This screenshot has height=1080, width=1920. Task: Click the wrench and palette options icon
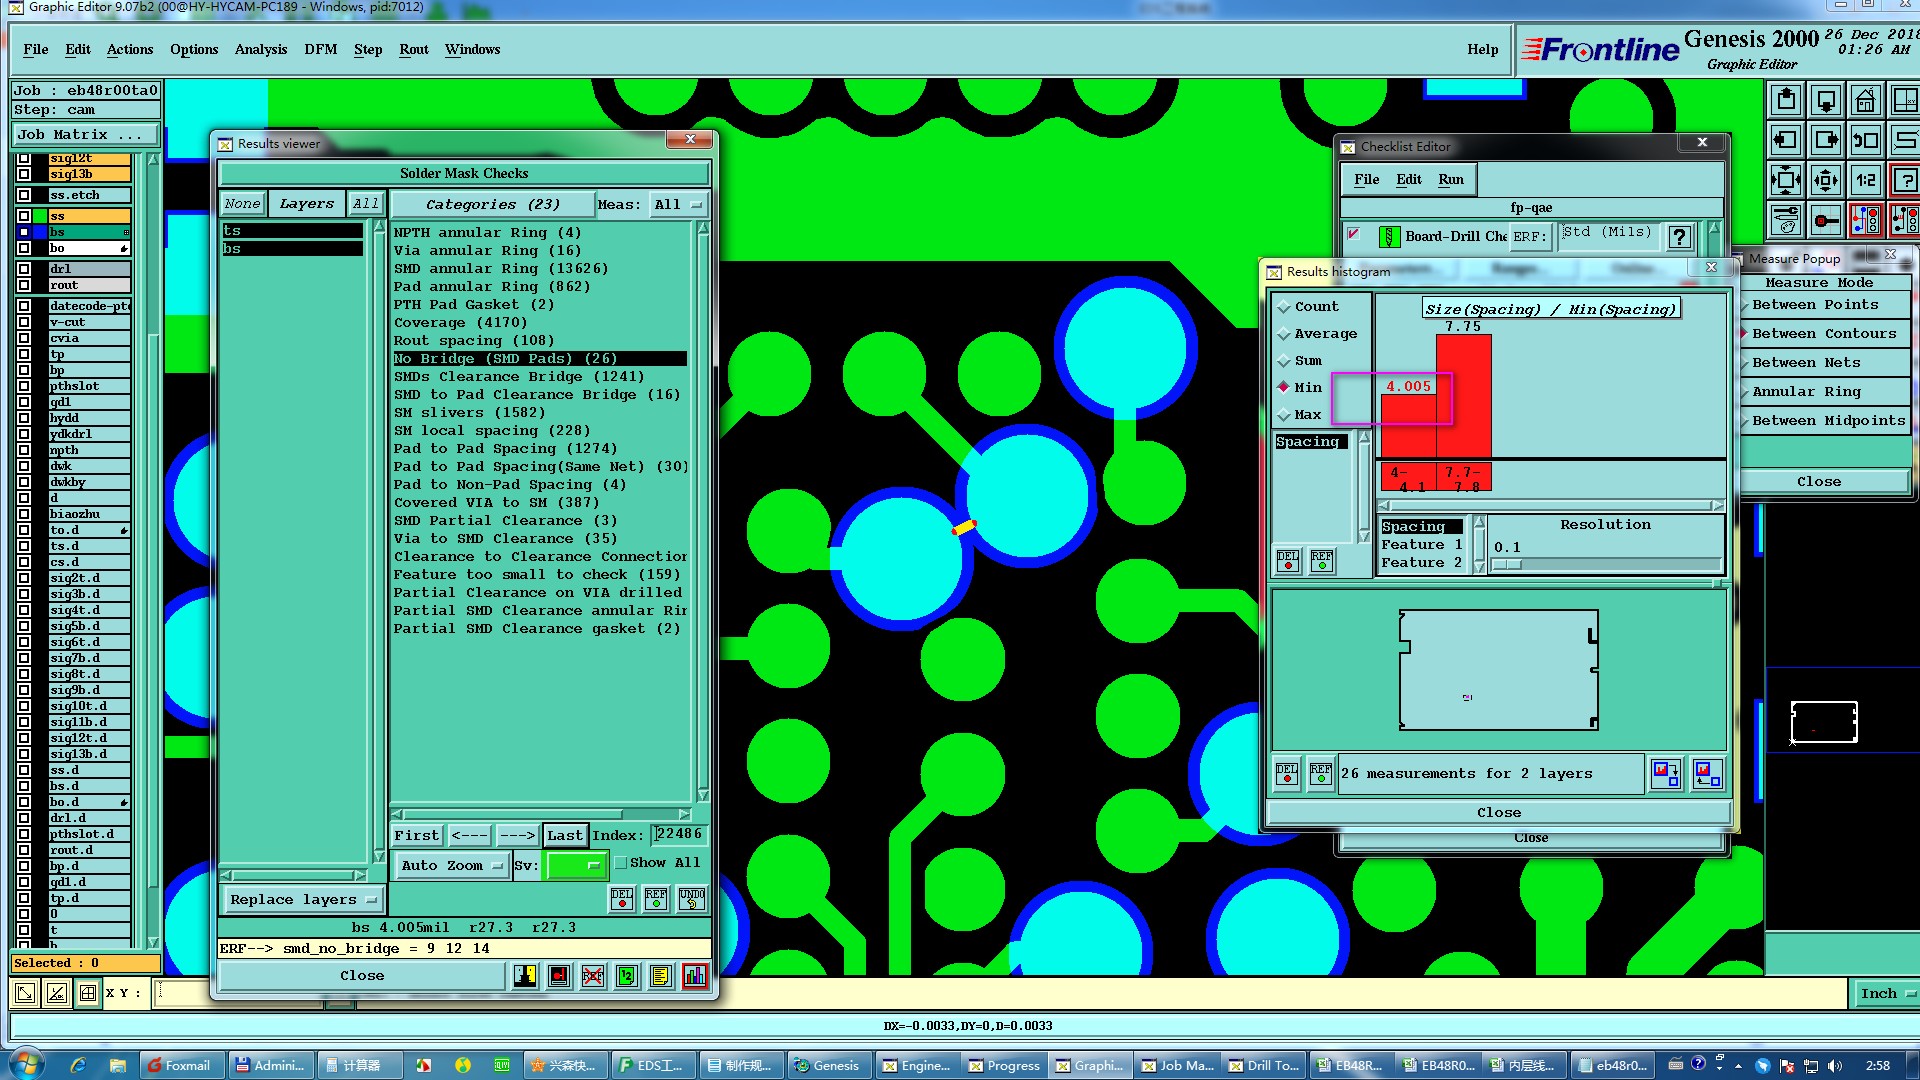[1785, 219]
